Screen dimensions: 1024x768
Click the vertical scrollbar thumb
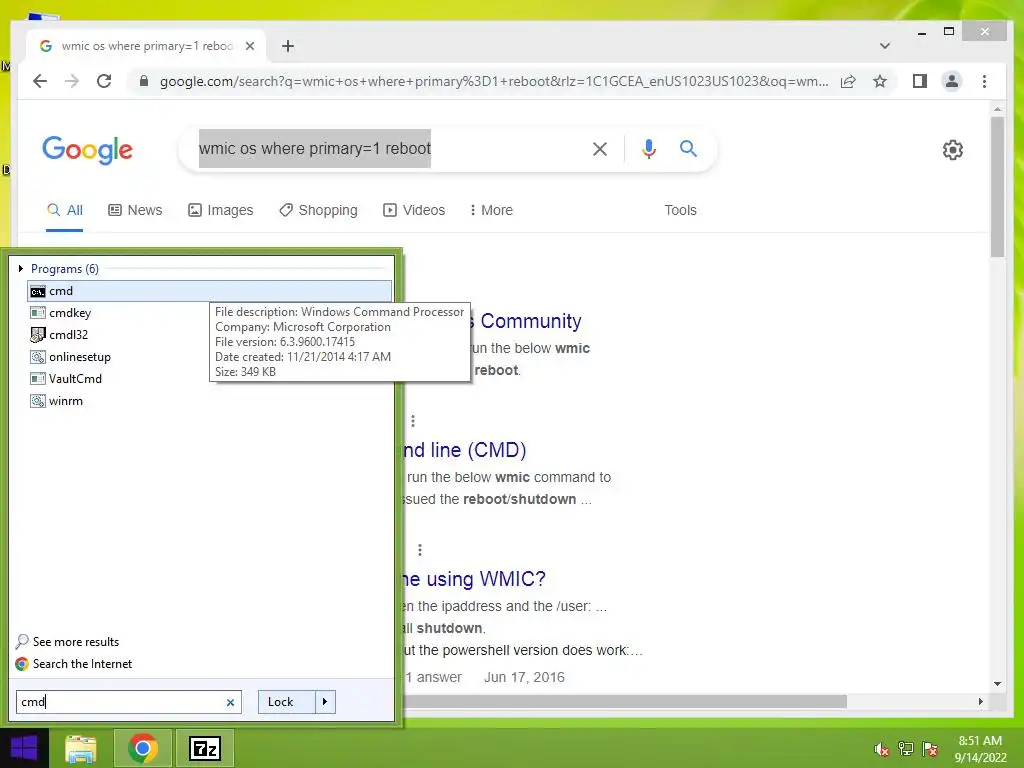(x=997, y=187)
